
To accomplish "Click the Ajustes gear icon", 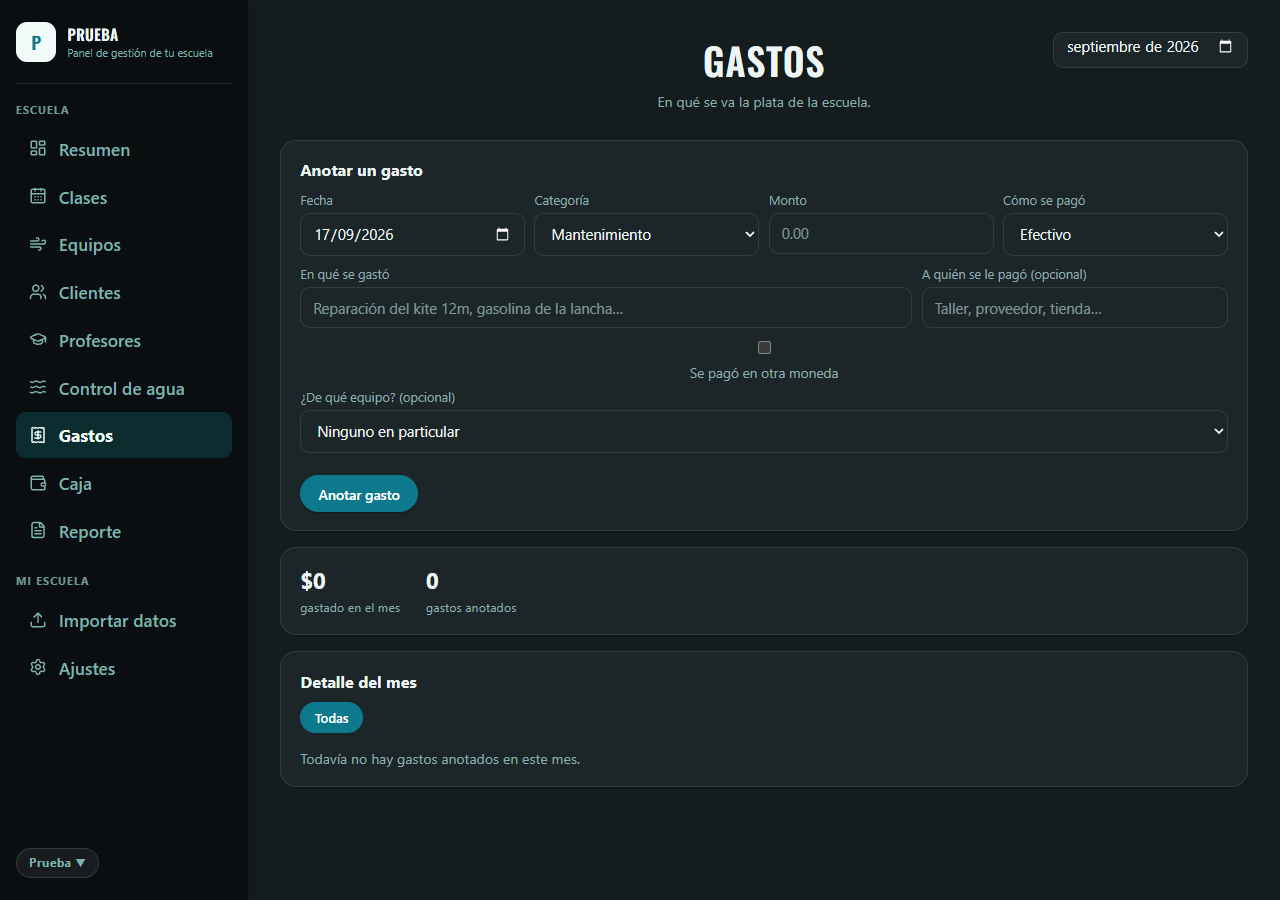I will [38, 668].
